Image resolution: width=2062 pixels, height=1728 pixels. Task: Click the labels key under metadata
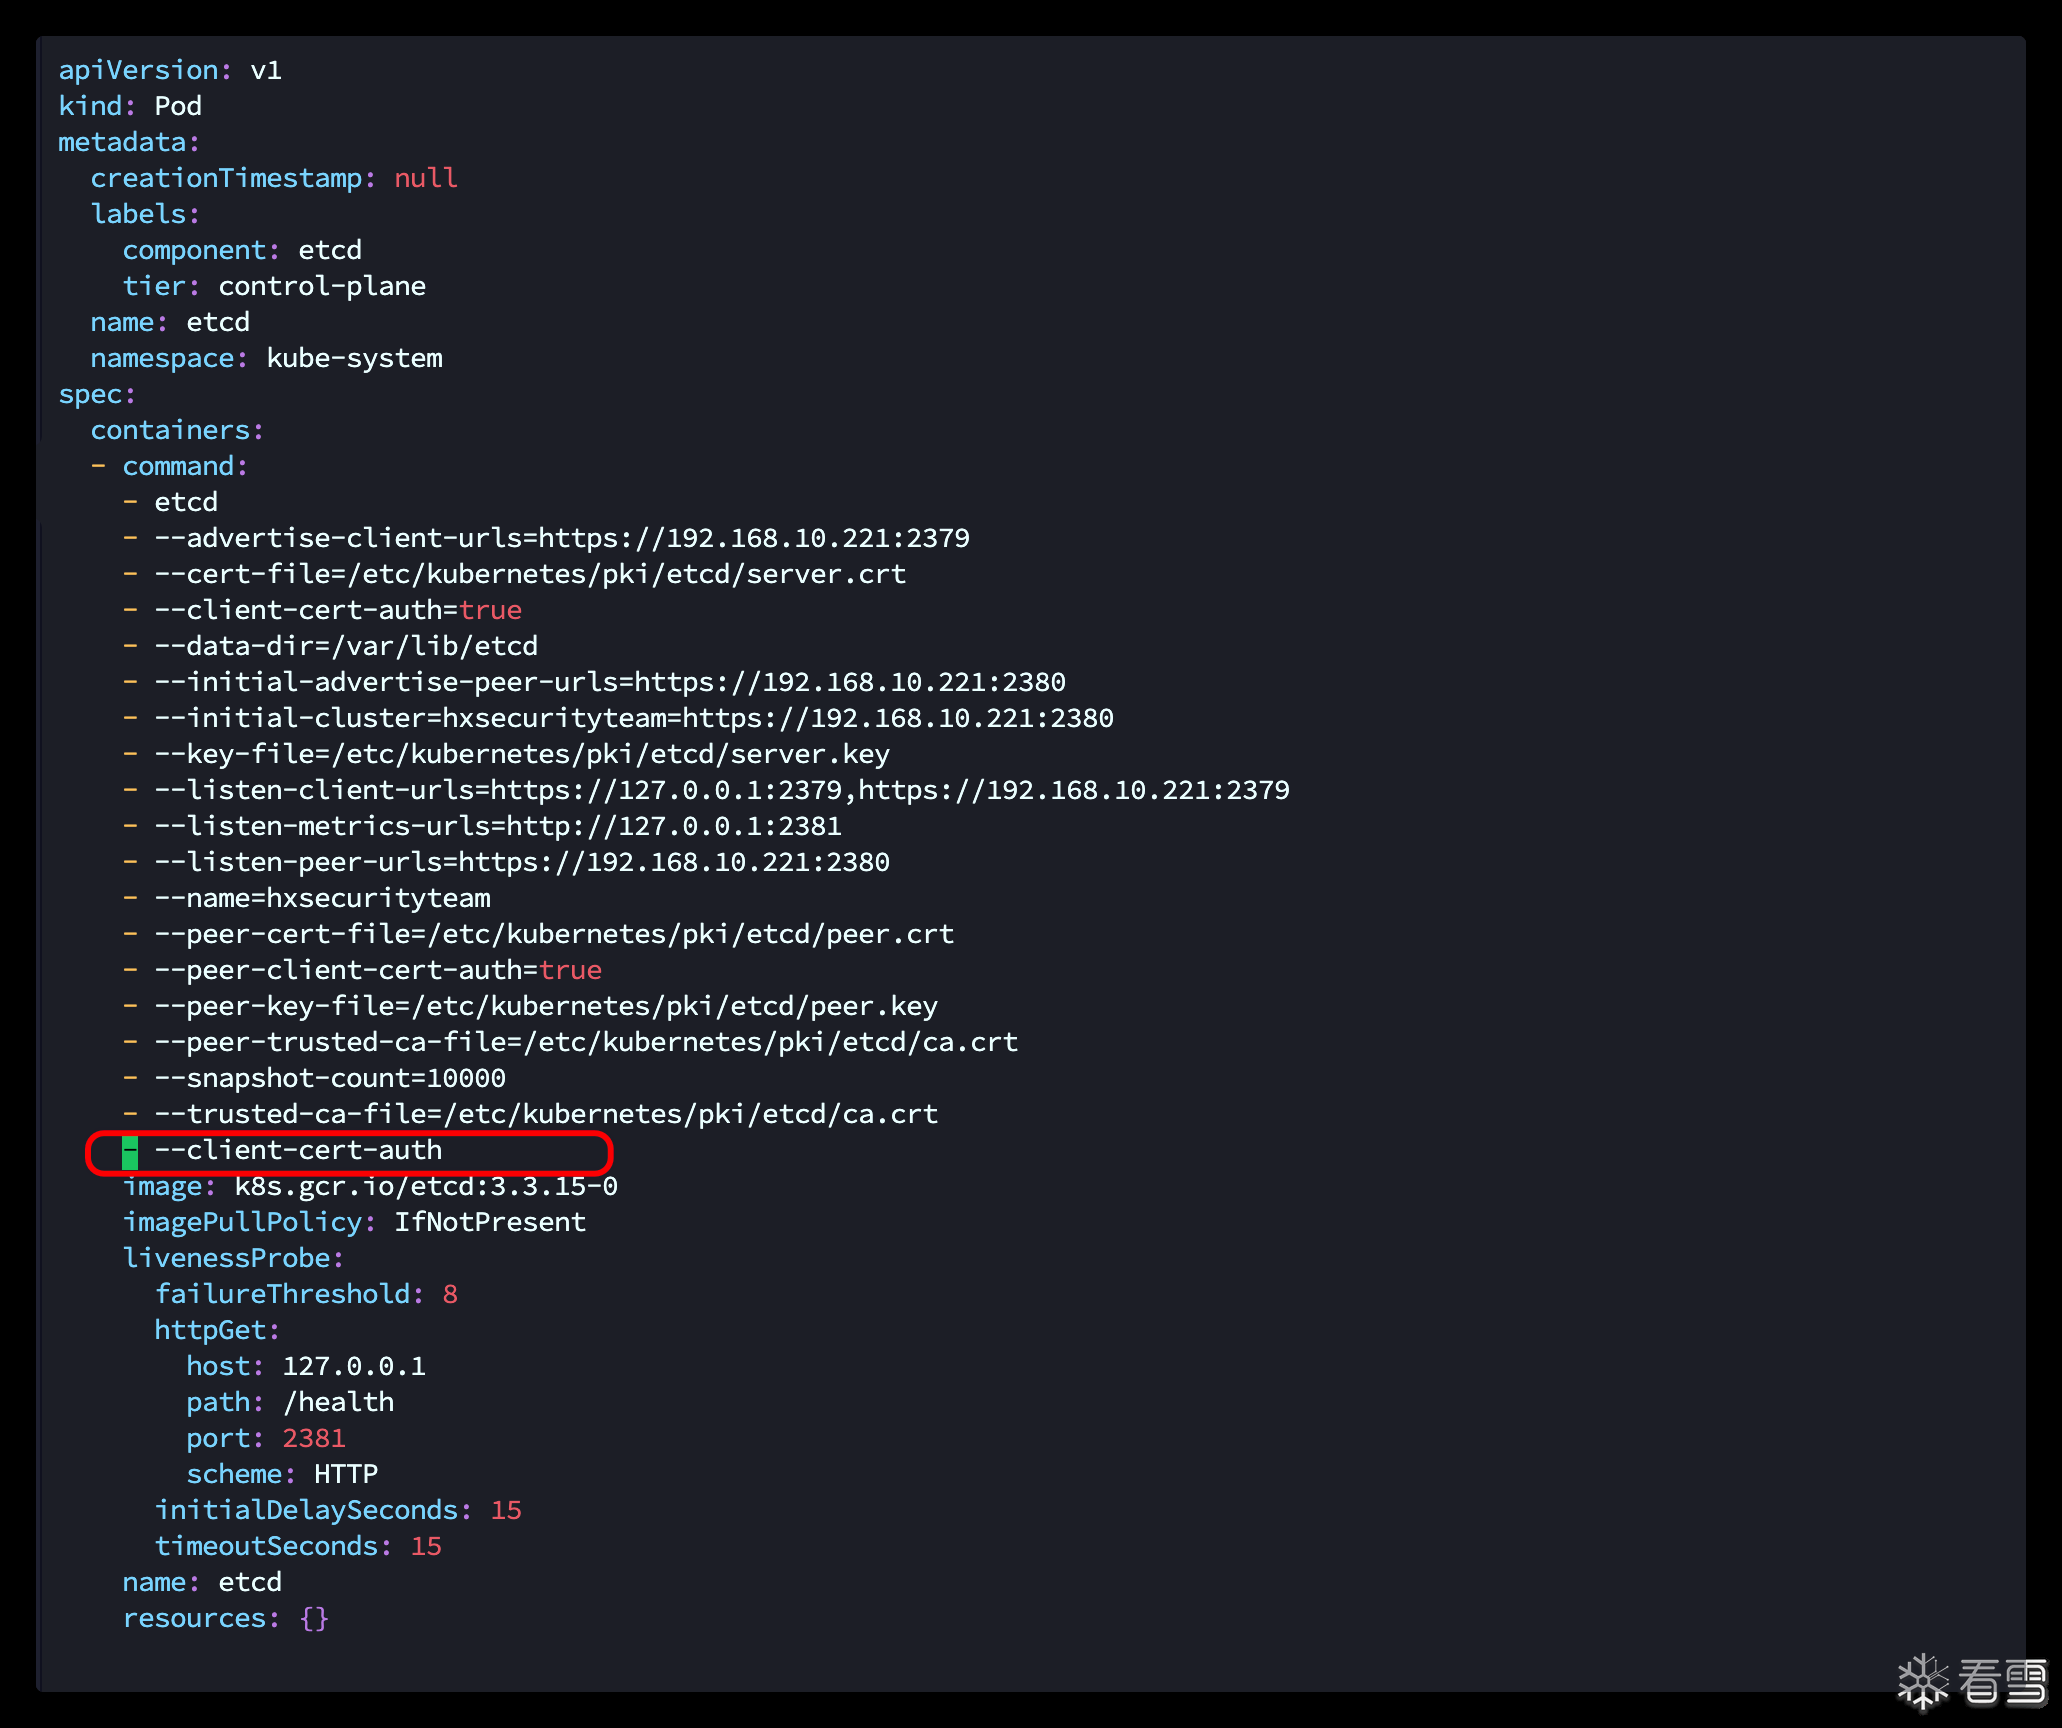click(138, 214)
